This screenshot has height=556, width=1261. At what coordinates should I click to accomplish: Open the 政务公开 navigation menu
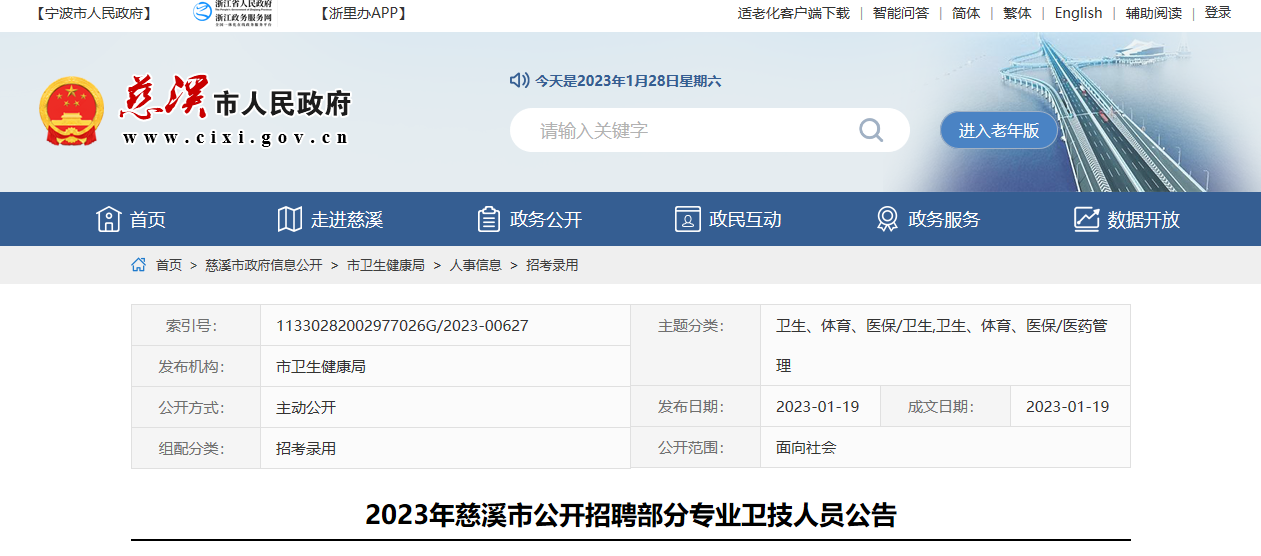[x=545, y=220]
